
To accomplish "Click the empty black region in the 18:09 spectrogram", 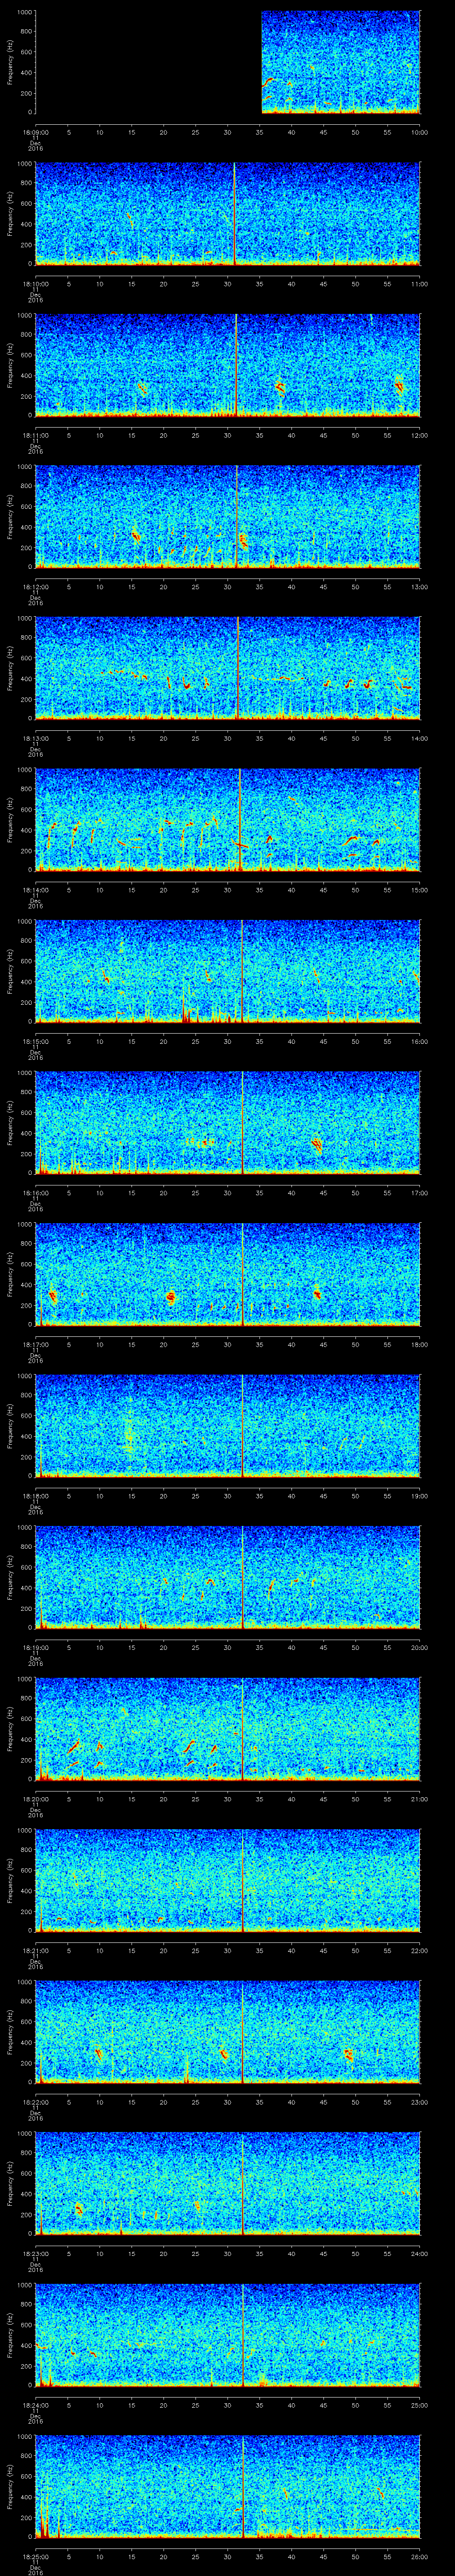I will tap(148, 62).
